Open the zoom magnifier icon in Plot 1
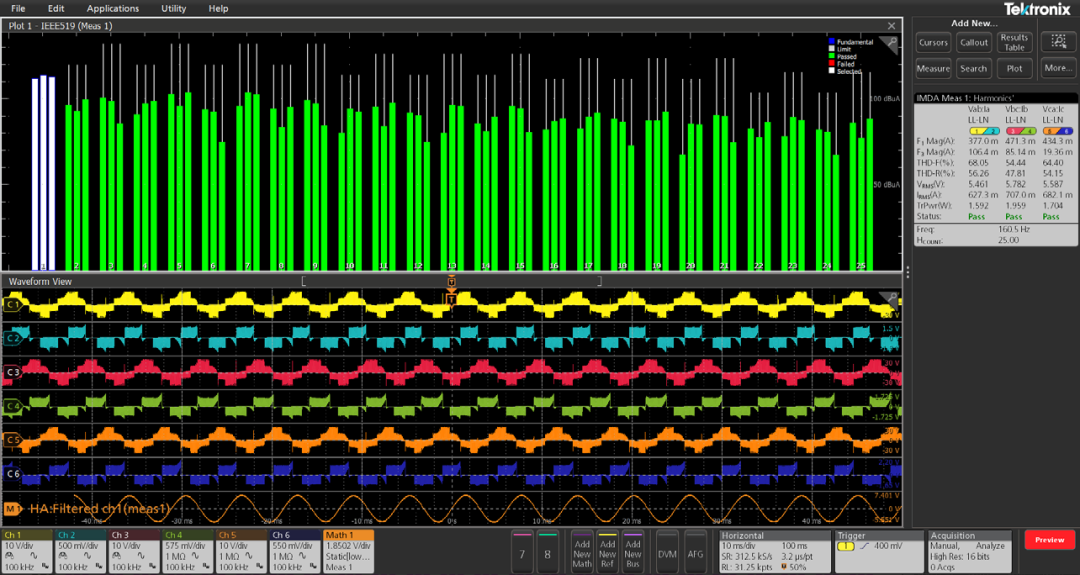The image size is (1080, 575). (x=891, y=43)
